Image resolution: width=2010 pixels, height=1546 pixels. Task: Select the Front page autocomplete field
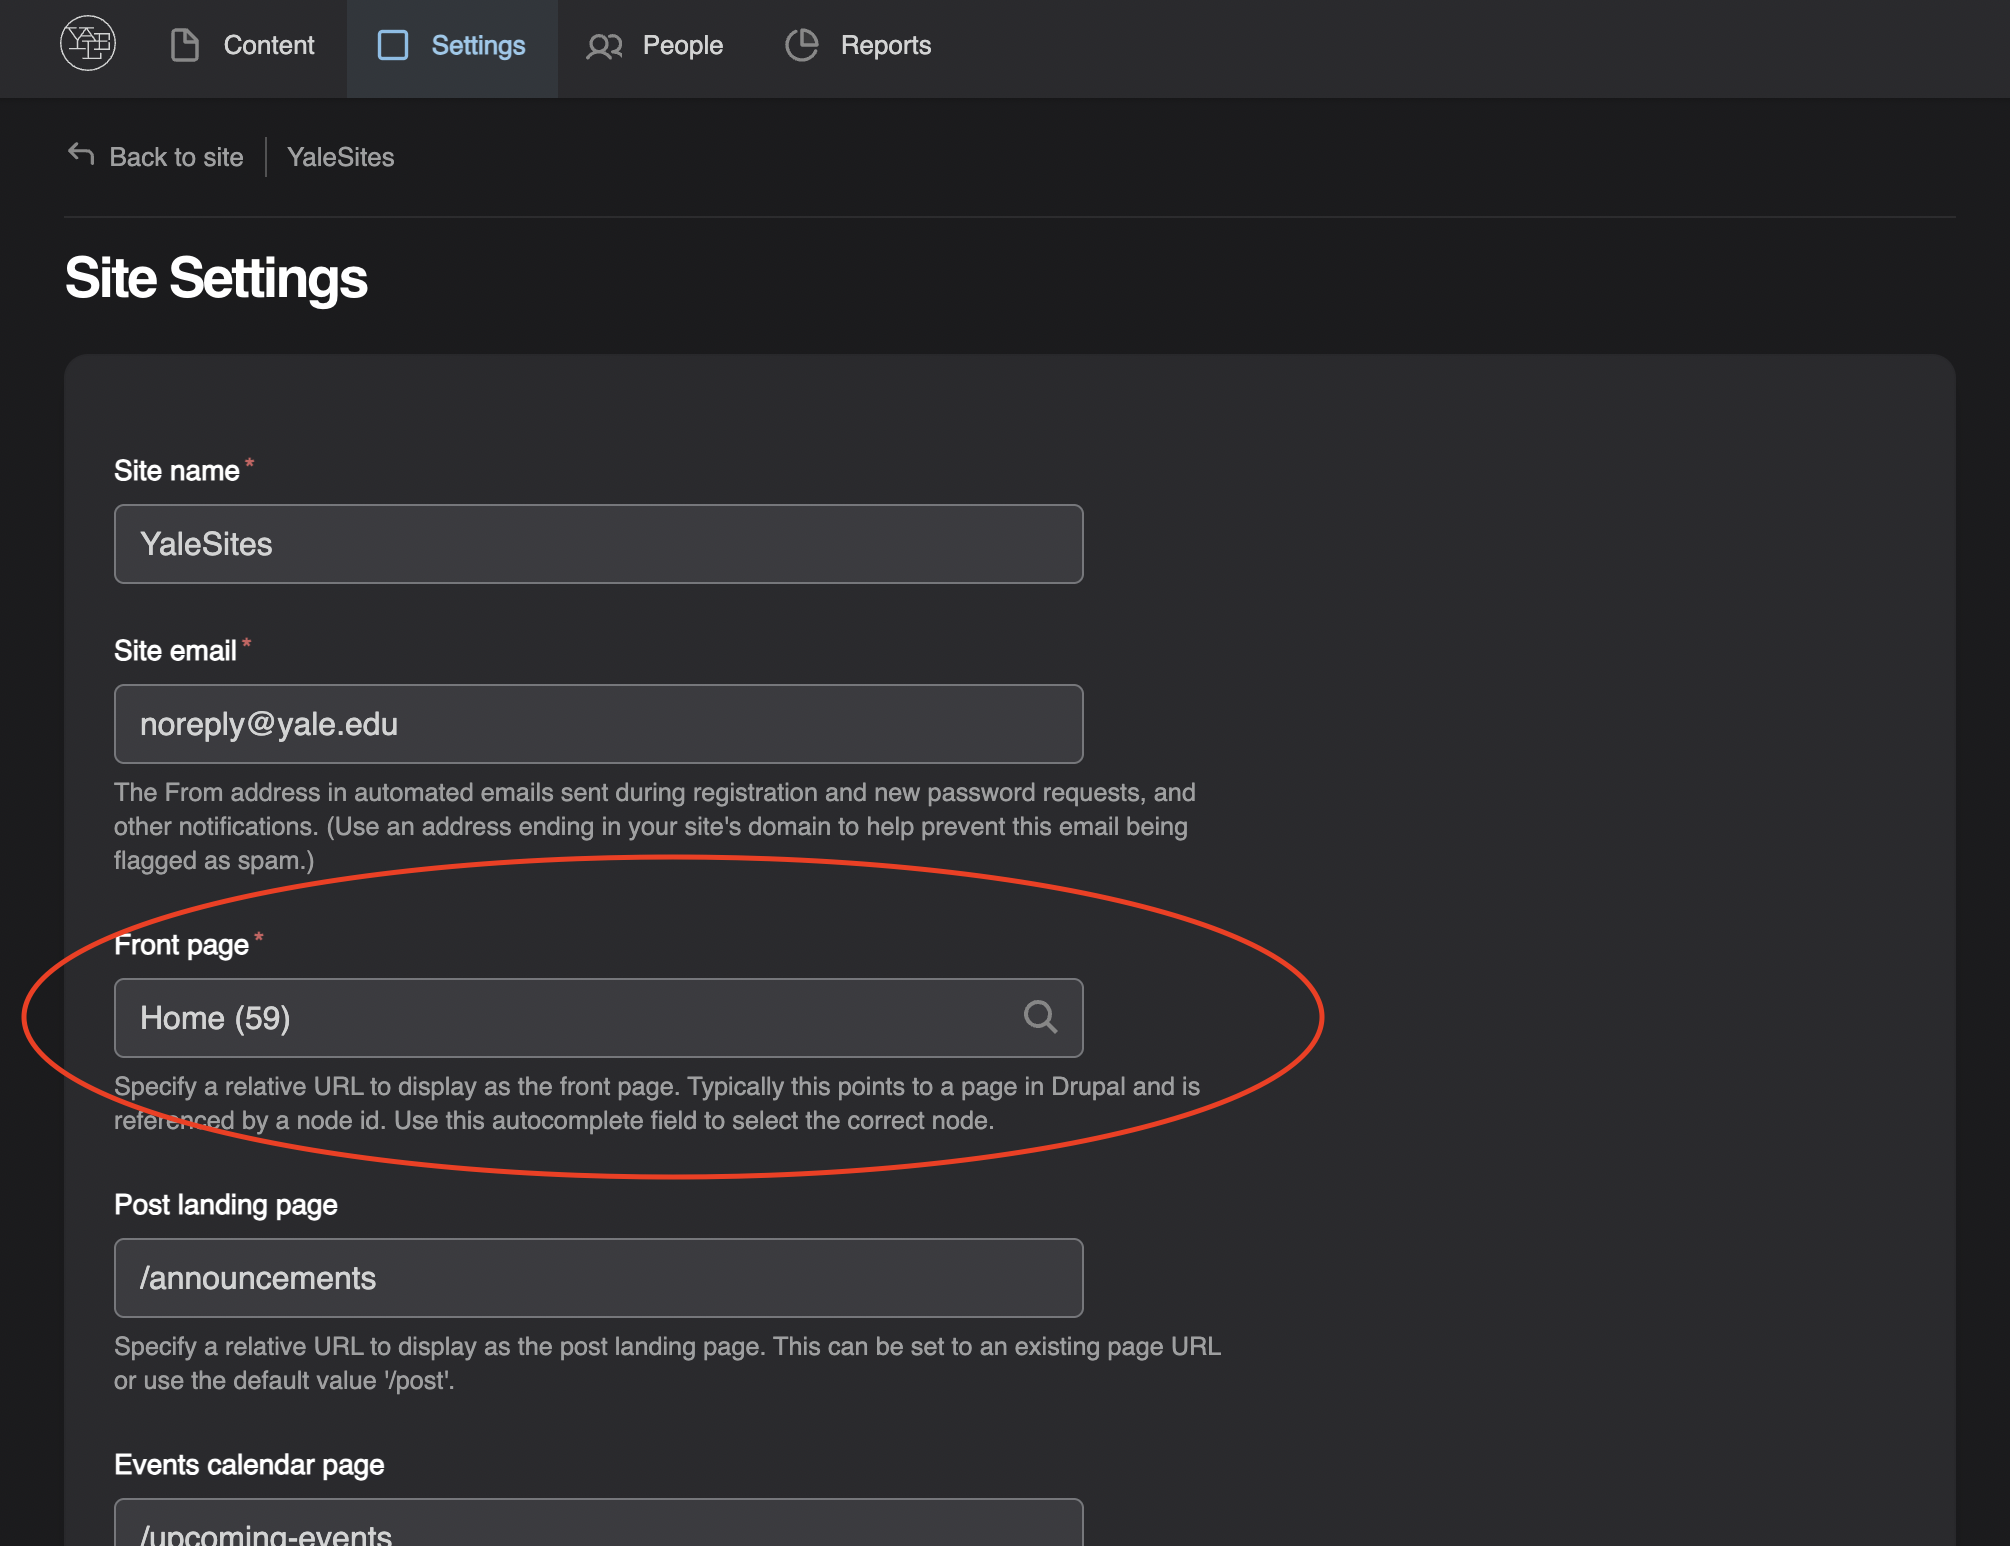pos(598,1018)
